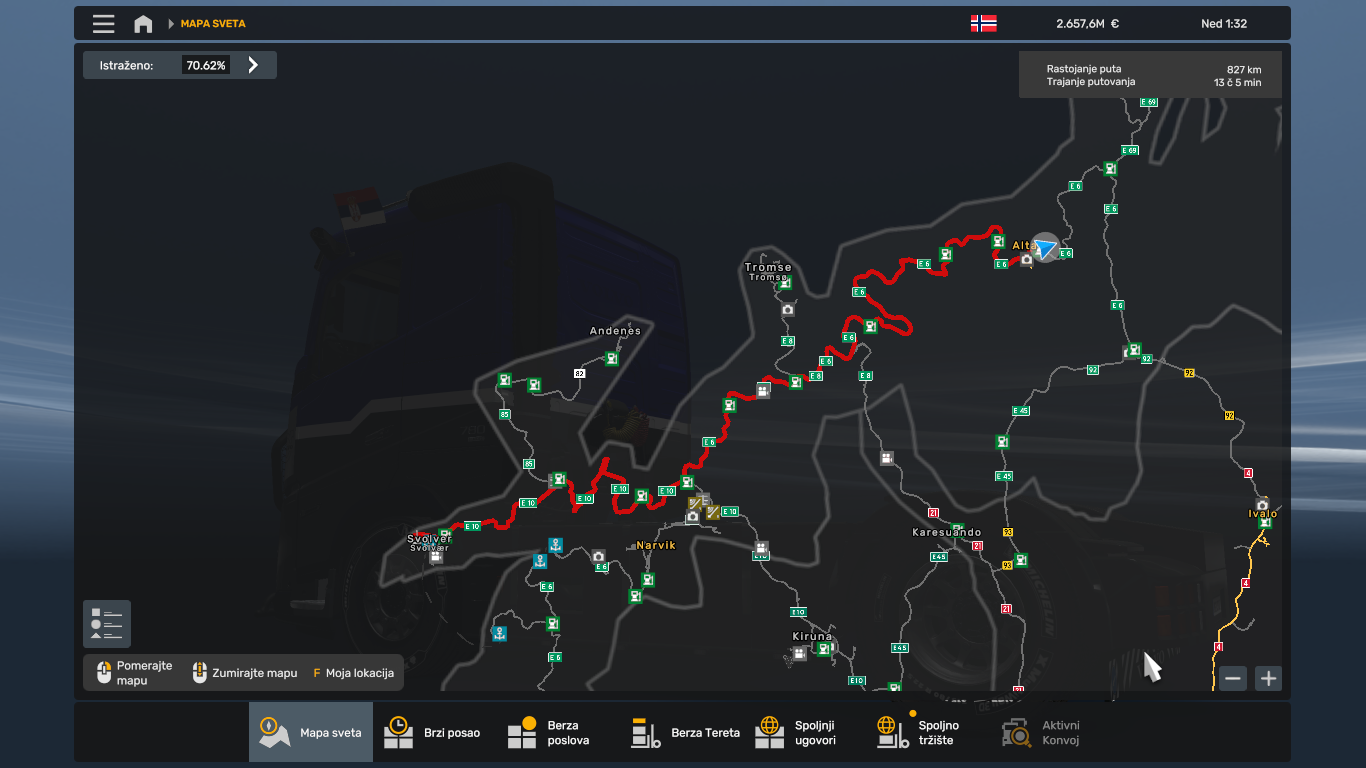Expand the Istraženo exploration stats arrow
The width and height of the screenshot is (1366, 768).
[253, 65]
